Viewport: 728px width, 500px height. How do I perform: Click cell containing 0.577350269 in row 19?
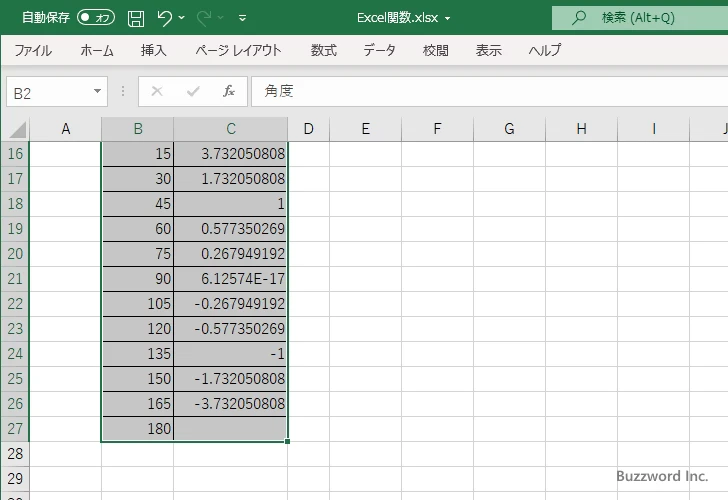click(x=231, y=229)
